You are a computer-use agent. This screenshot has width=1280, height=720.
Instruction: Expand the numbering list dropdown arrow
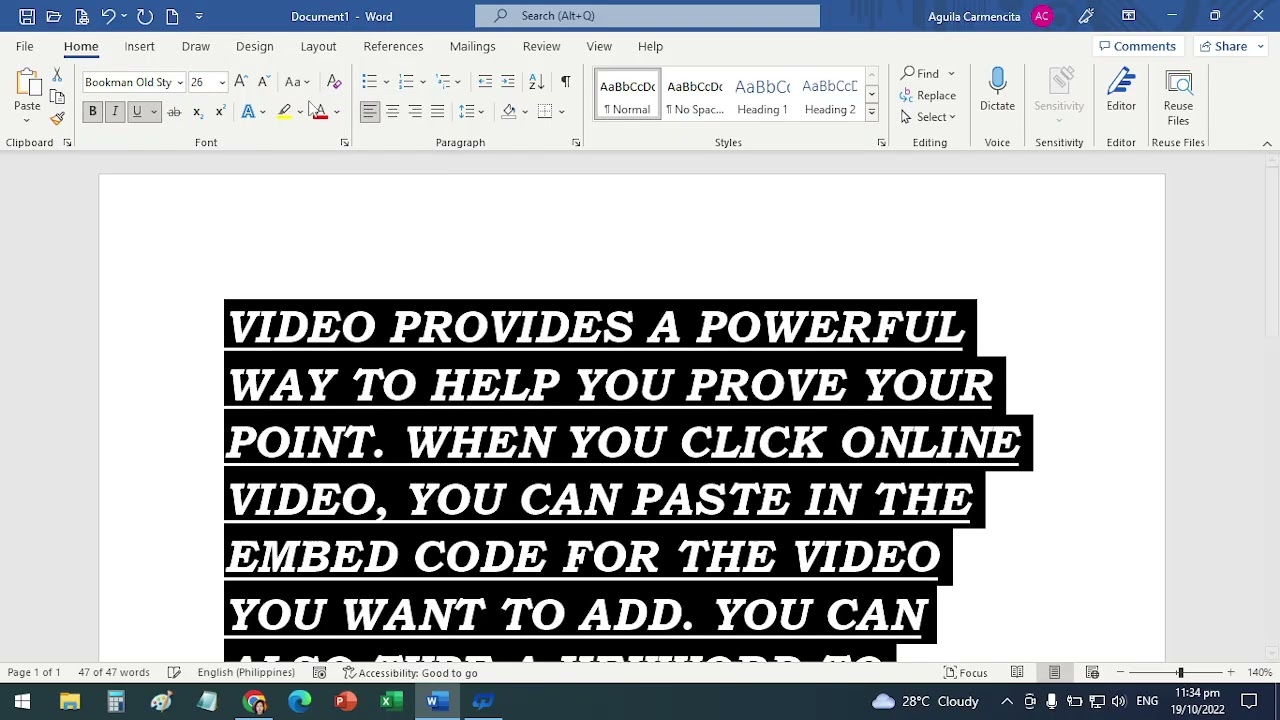[x=423, y=82]
